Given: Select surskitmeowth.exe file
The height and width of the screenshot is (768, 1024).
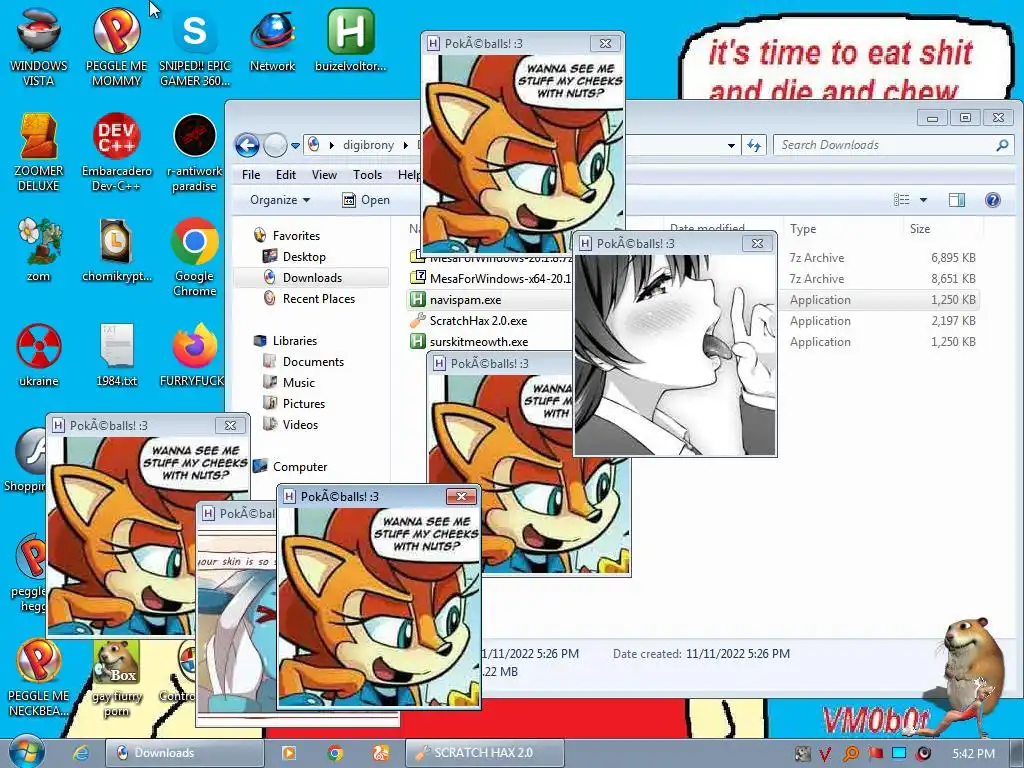Looking at the screenshot, I should coord(479,342).
